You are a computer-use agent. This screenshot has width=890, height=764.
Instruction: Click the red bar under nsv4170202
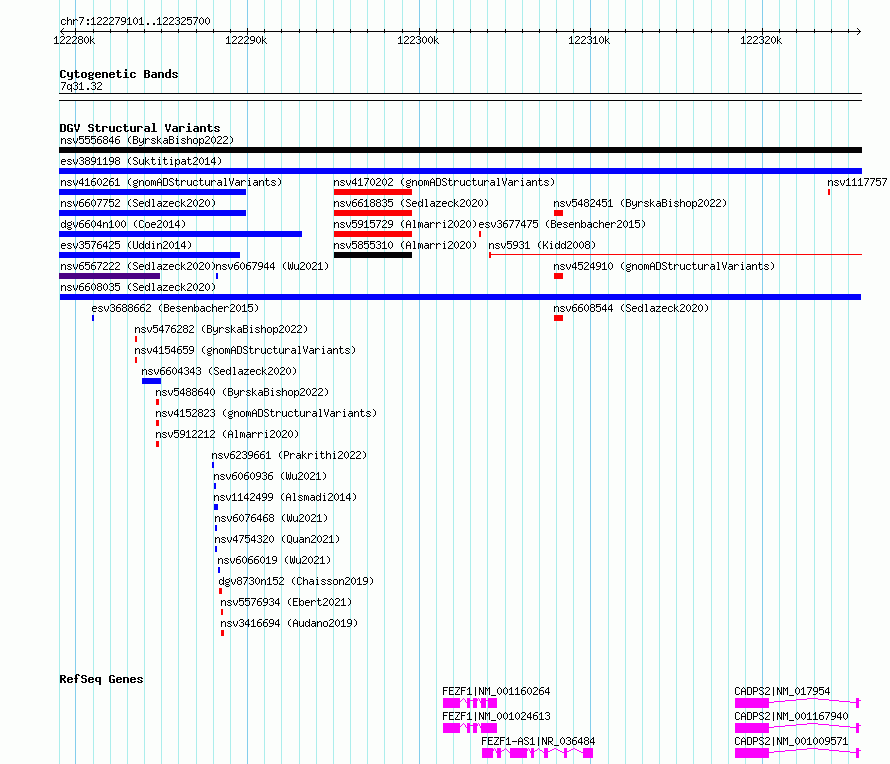[373, 192]
